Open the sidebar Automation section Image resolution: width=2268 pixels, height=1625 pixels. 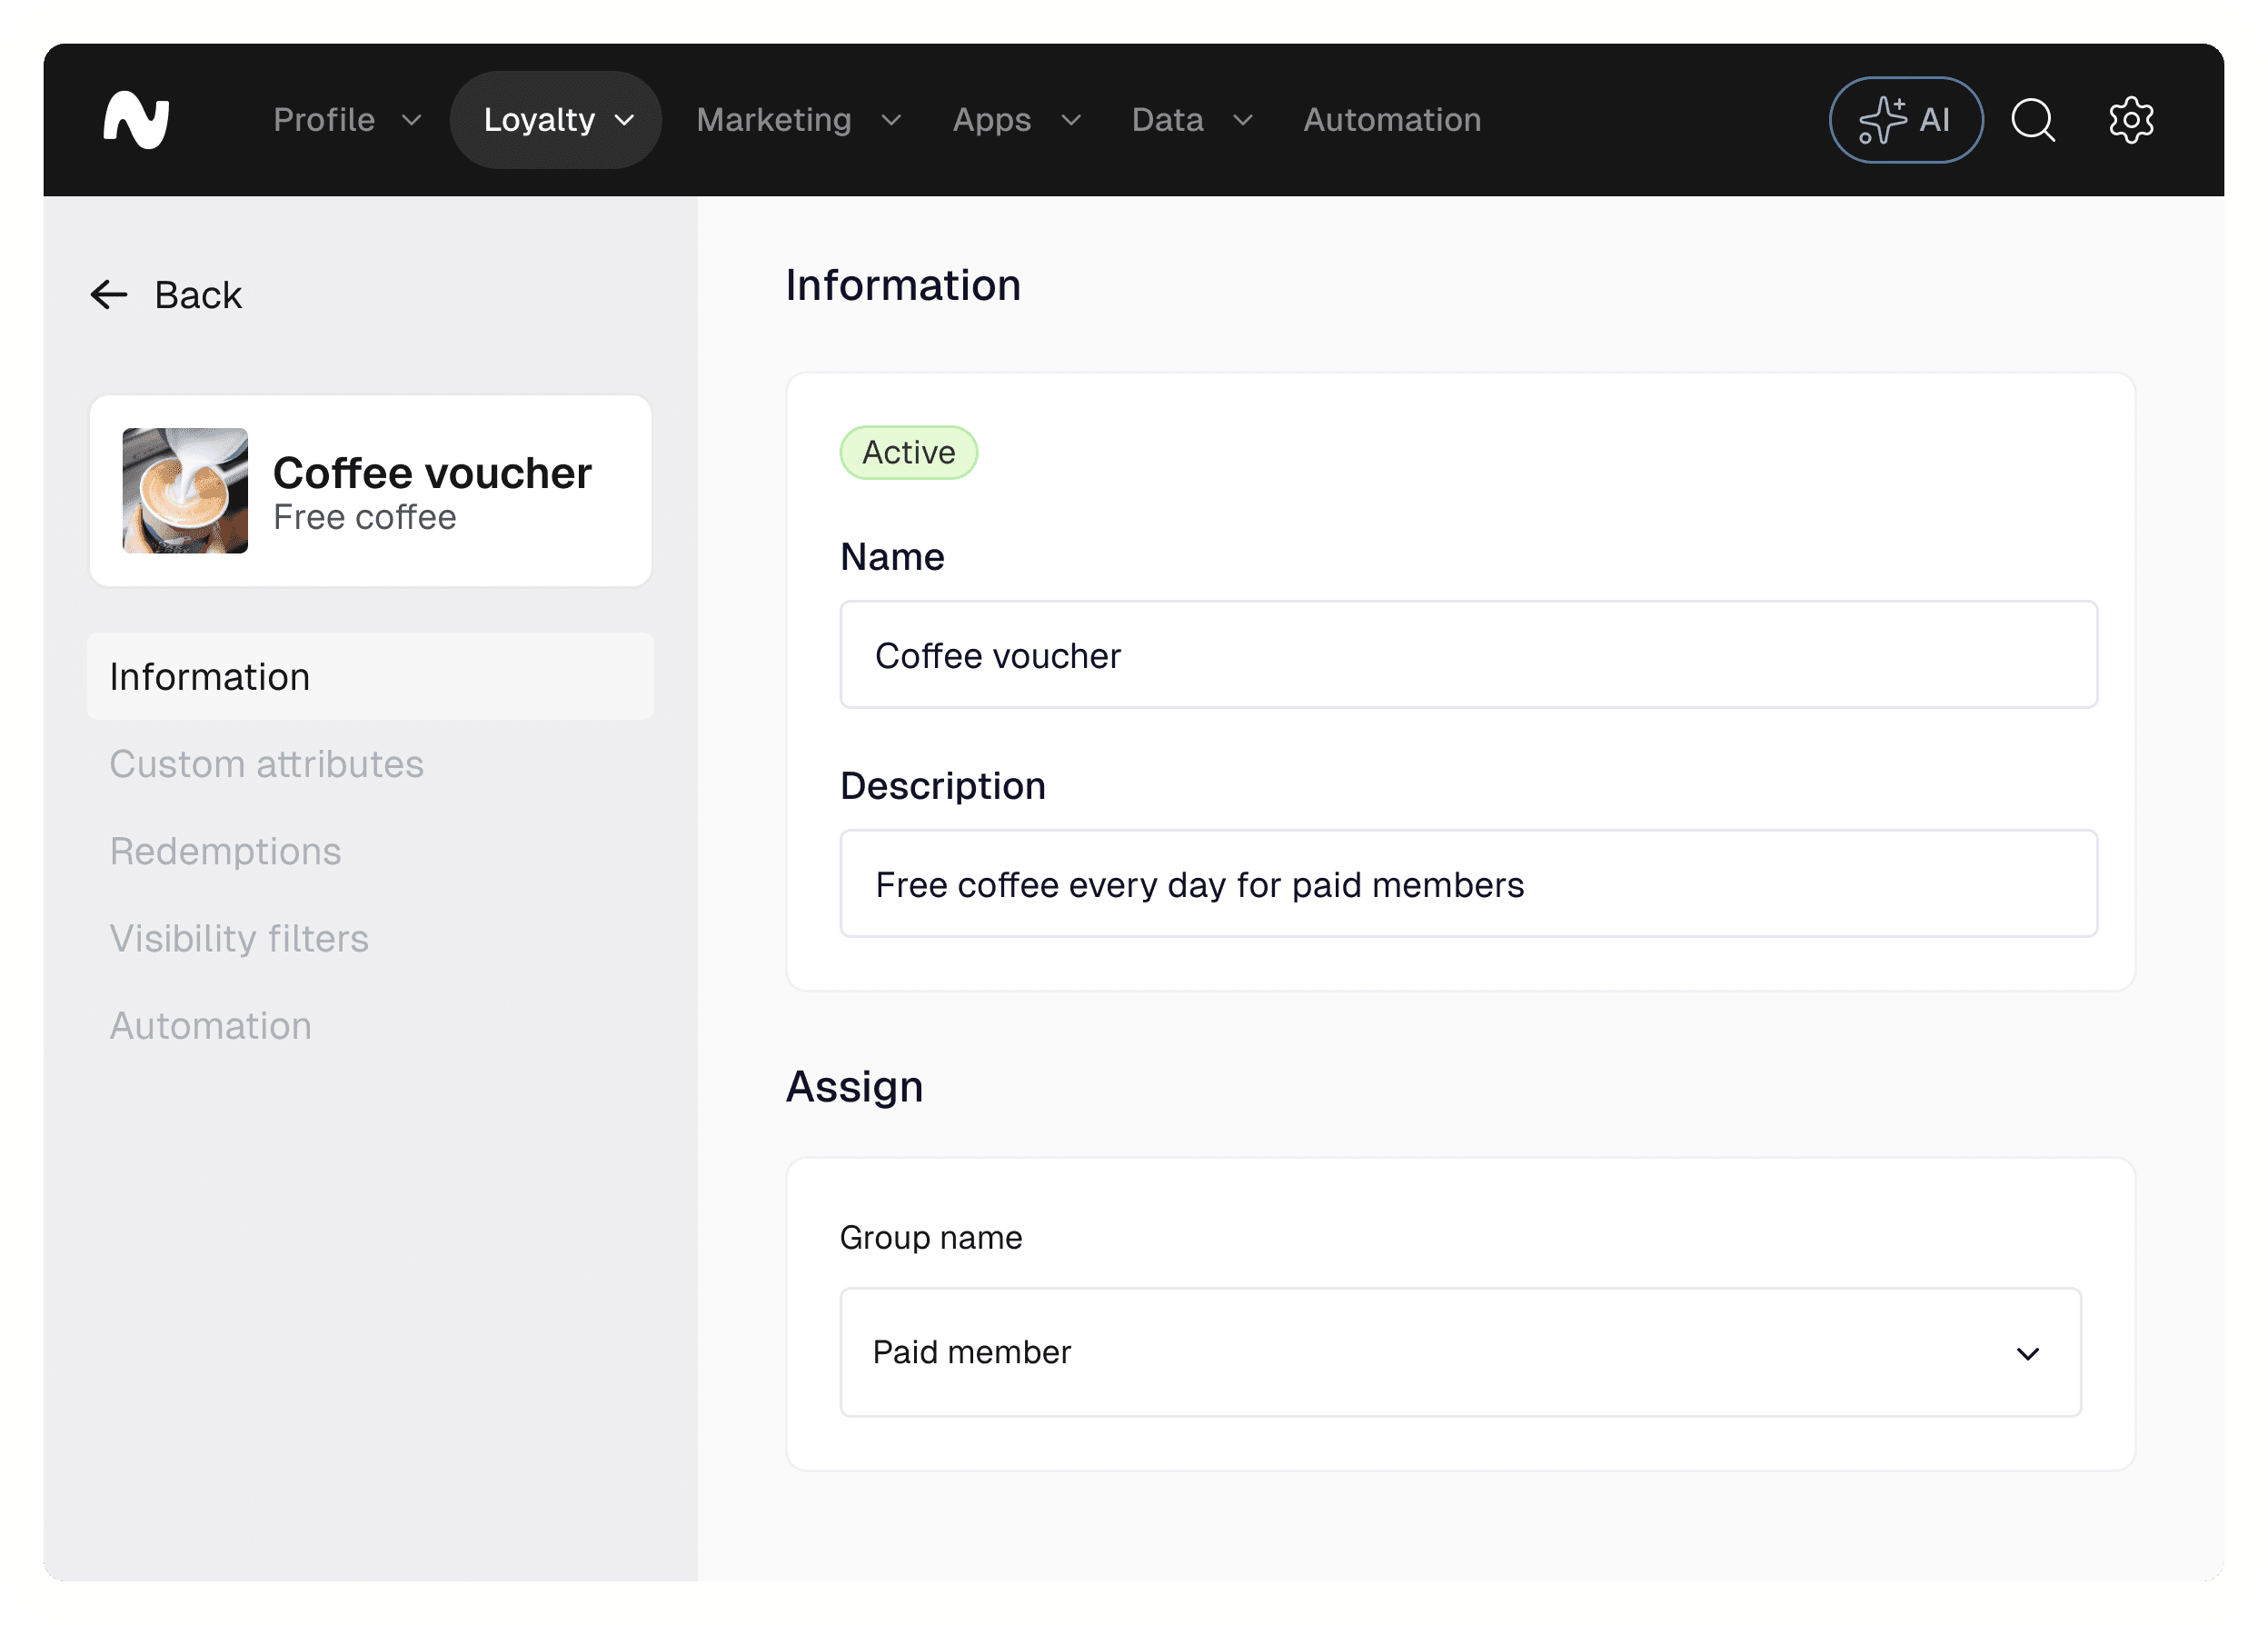tap(210, 1026)
